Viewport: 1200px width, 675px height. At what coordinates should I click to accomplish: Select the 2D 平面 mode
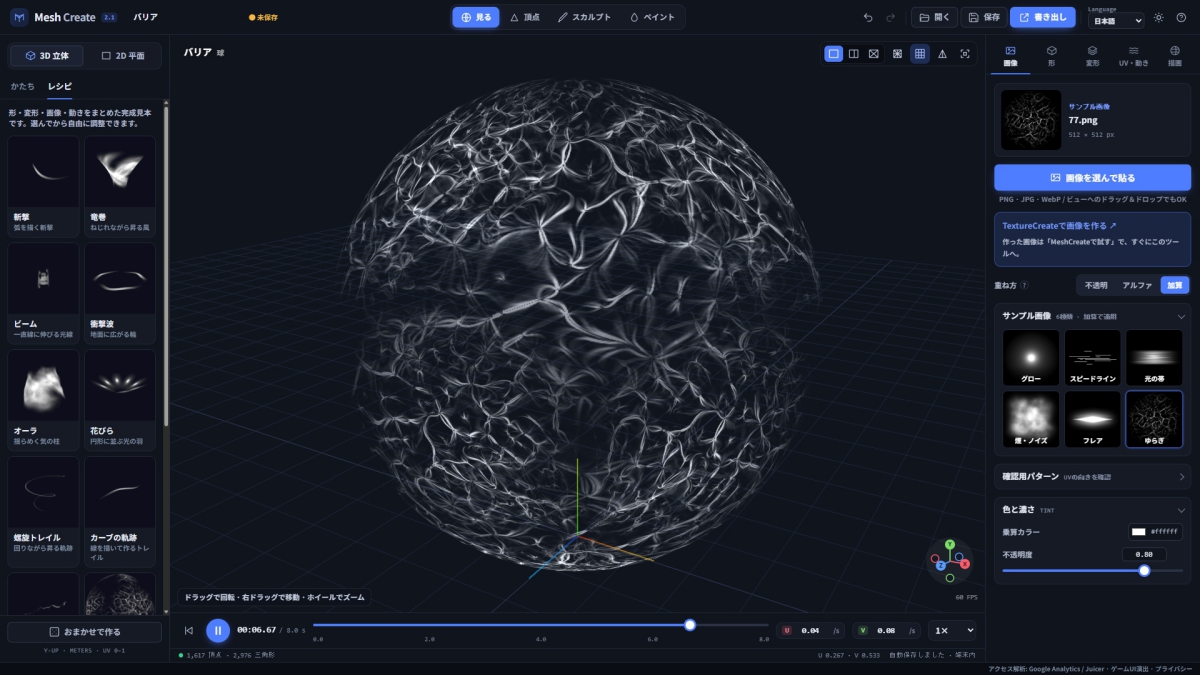click(x=121, y=55)
